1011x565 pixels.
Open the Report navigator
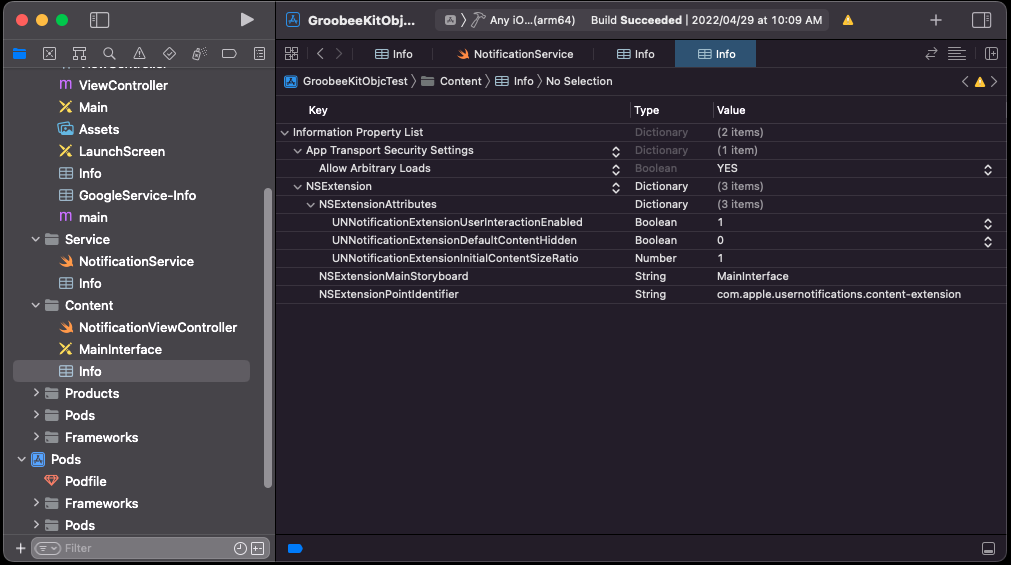tap(259, 54)
